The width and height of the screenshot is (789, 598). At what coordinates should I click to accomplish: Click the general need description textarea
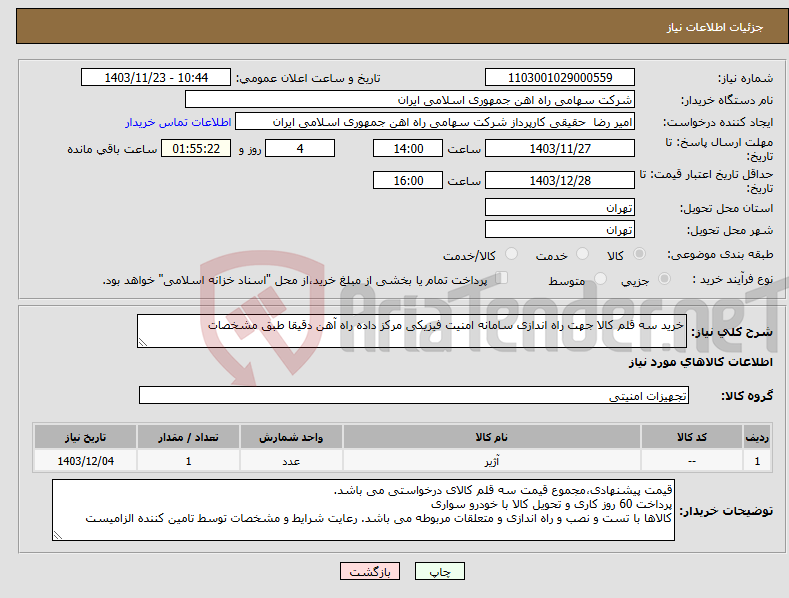pos(412,331)
